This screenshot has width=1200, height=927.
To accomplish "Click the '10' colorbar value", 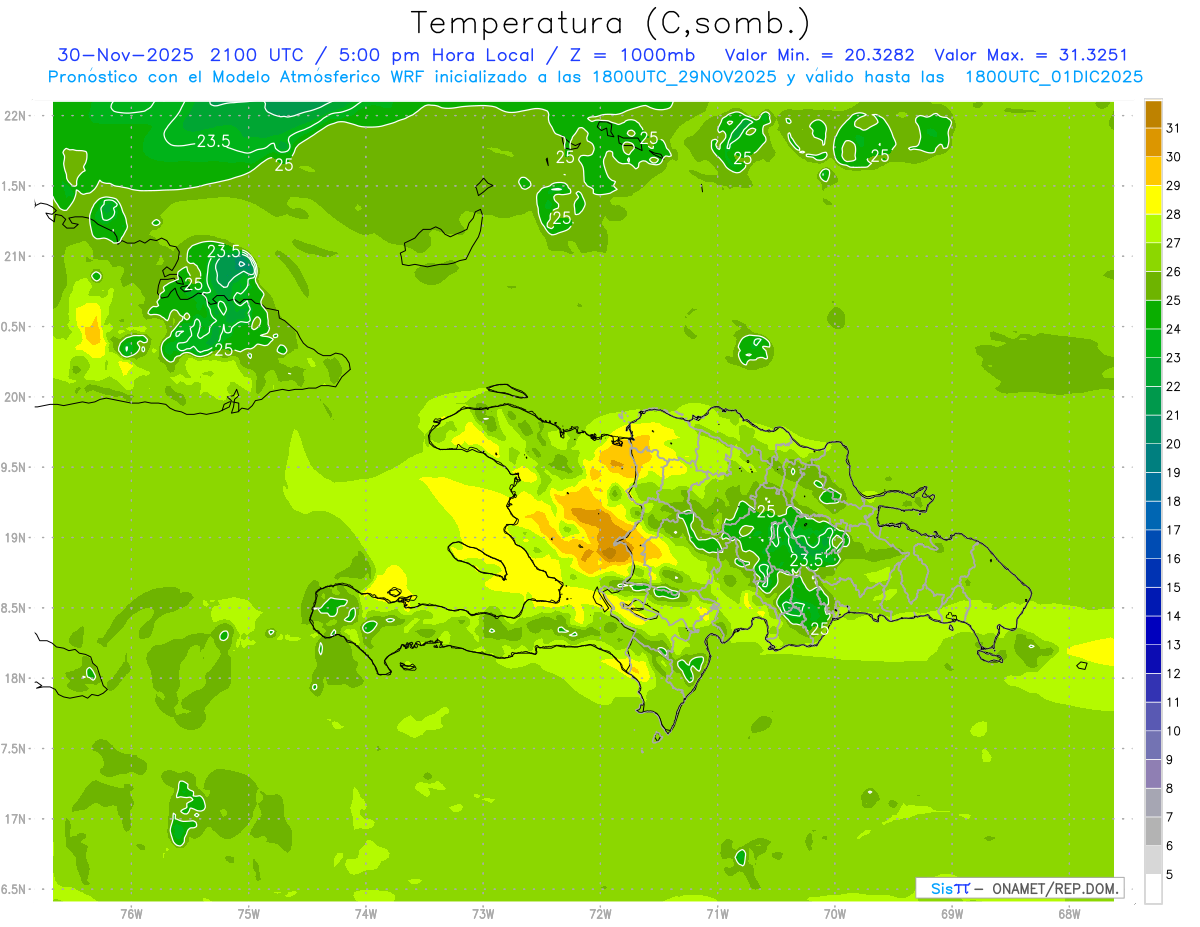I will coord(1174,731).
